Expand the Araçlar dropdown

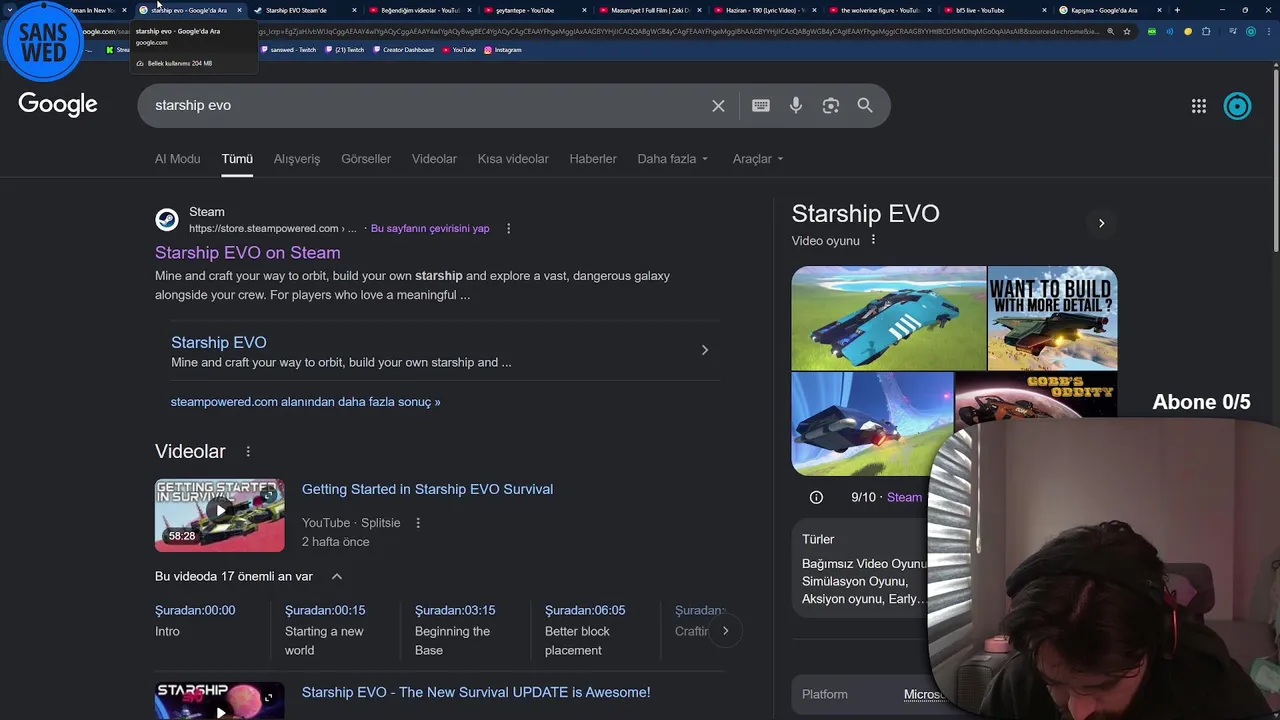pos(758,159)
